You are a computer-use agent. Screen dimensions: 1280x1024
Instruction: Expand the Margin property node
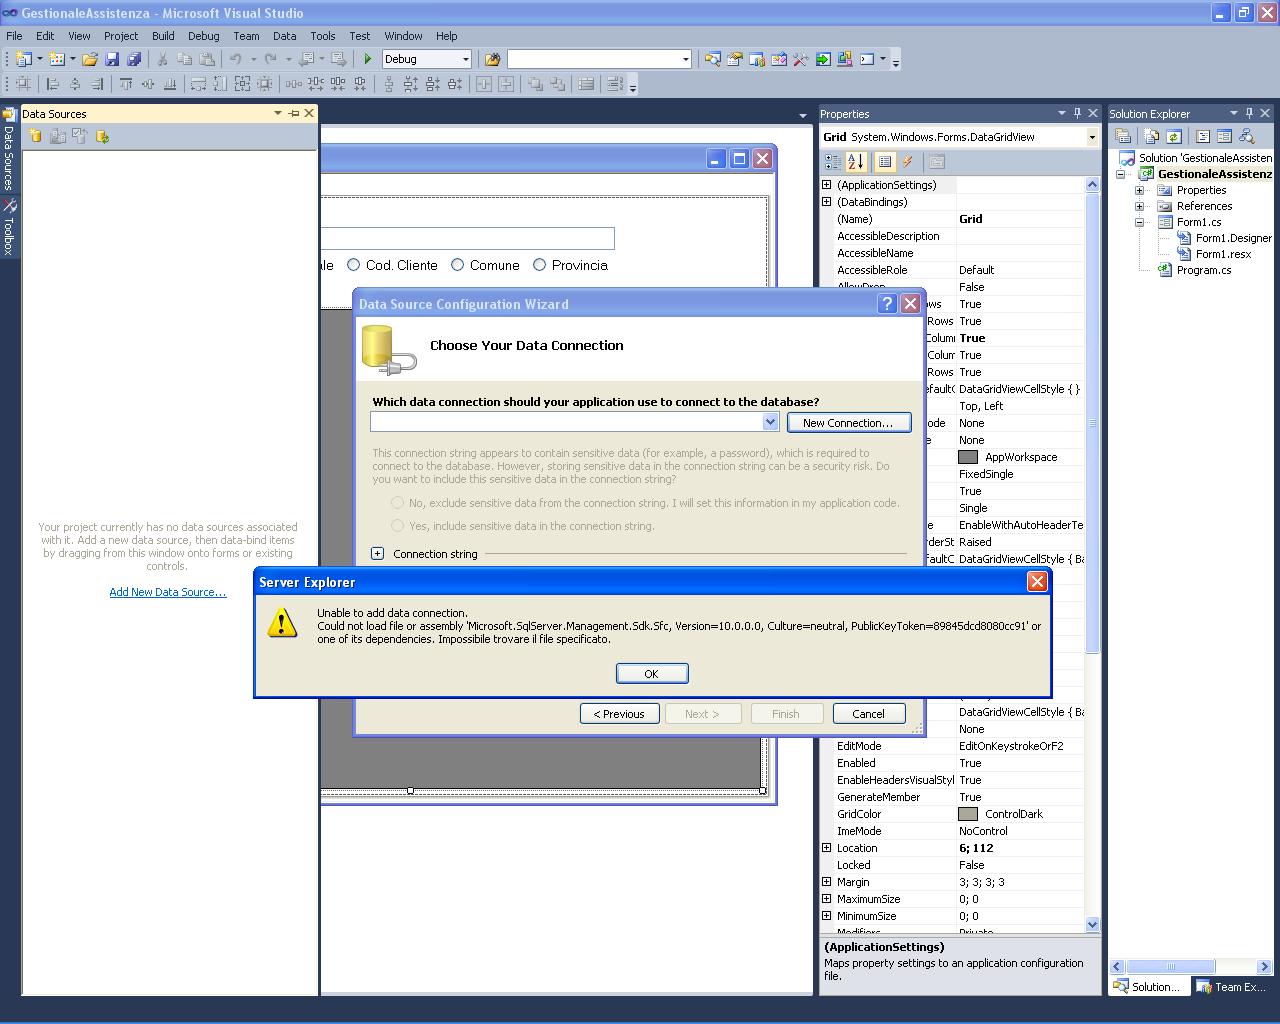tap(827, 882)
